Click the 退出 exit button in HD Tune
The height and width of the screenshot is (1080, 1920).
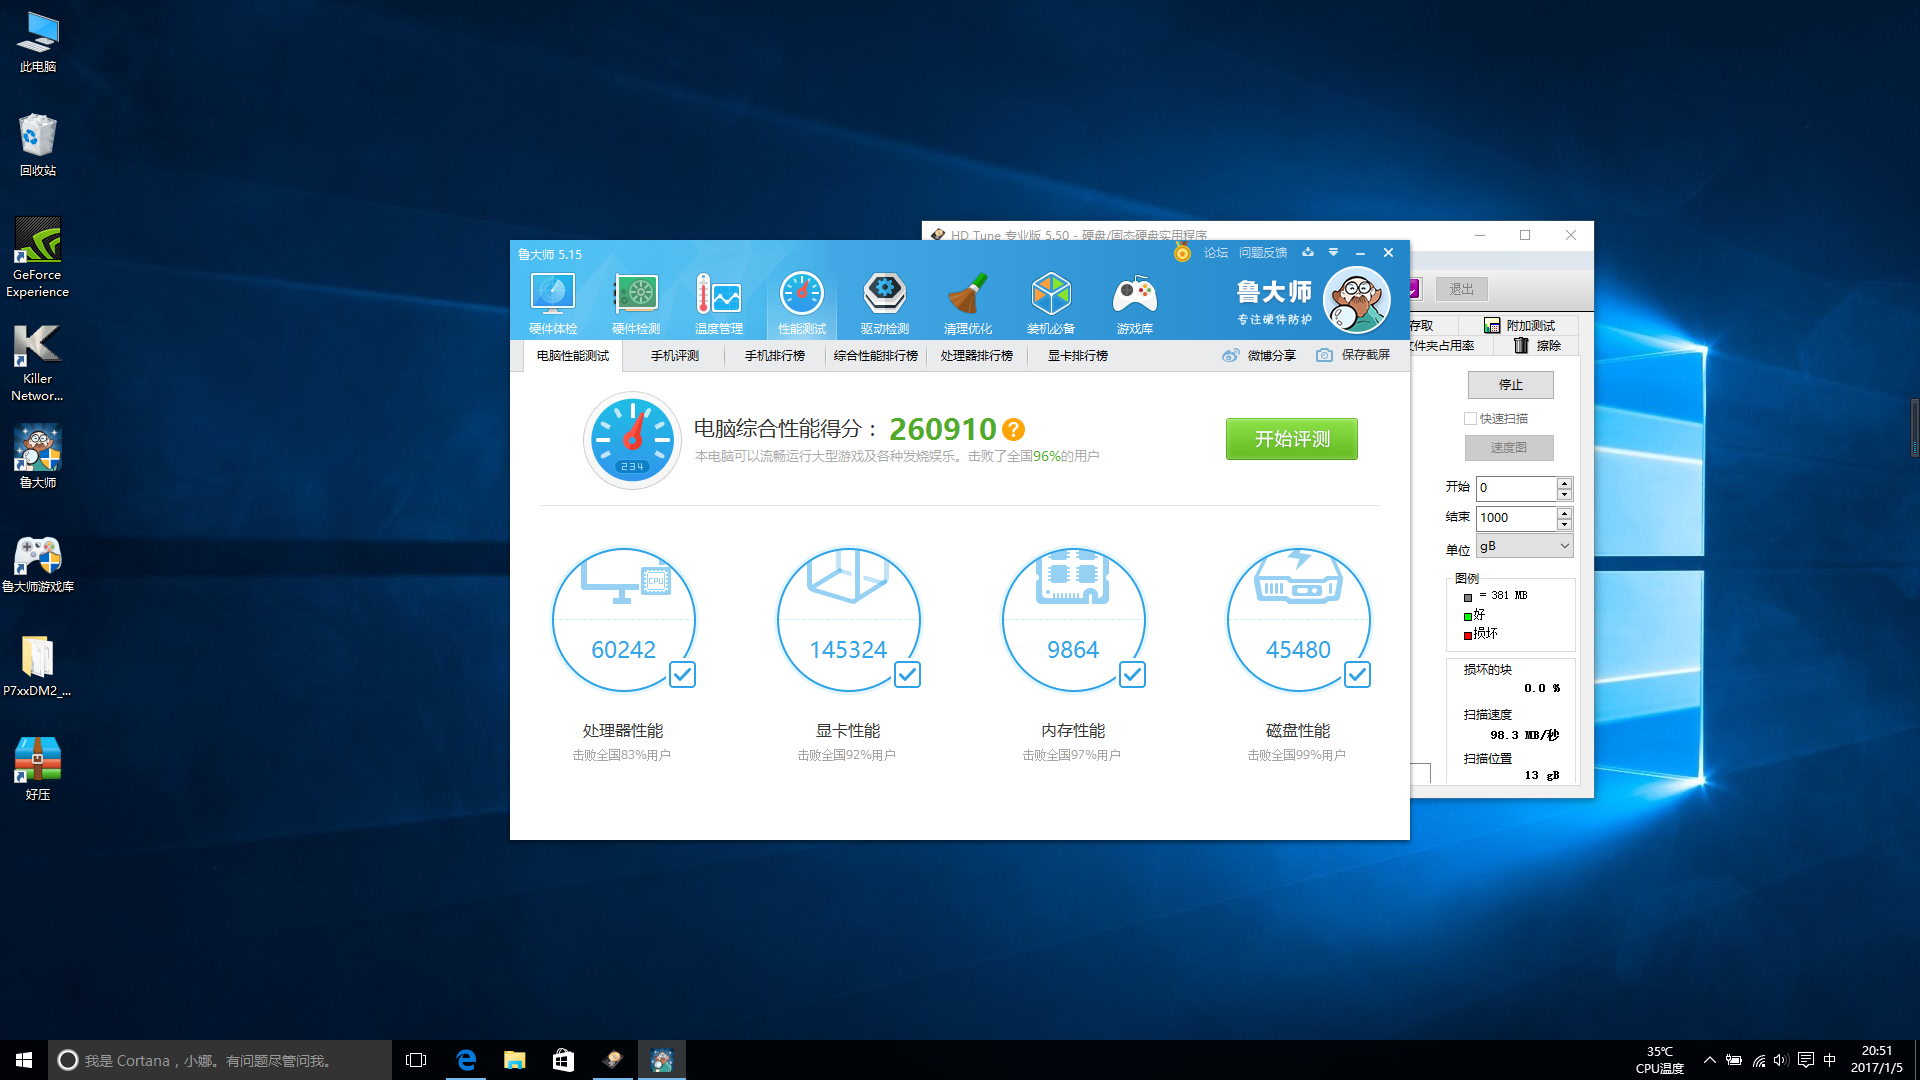pyautogui.click(x=1462, y=289)
